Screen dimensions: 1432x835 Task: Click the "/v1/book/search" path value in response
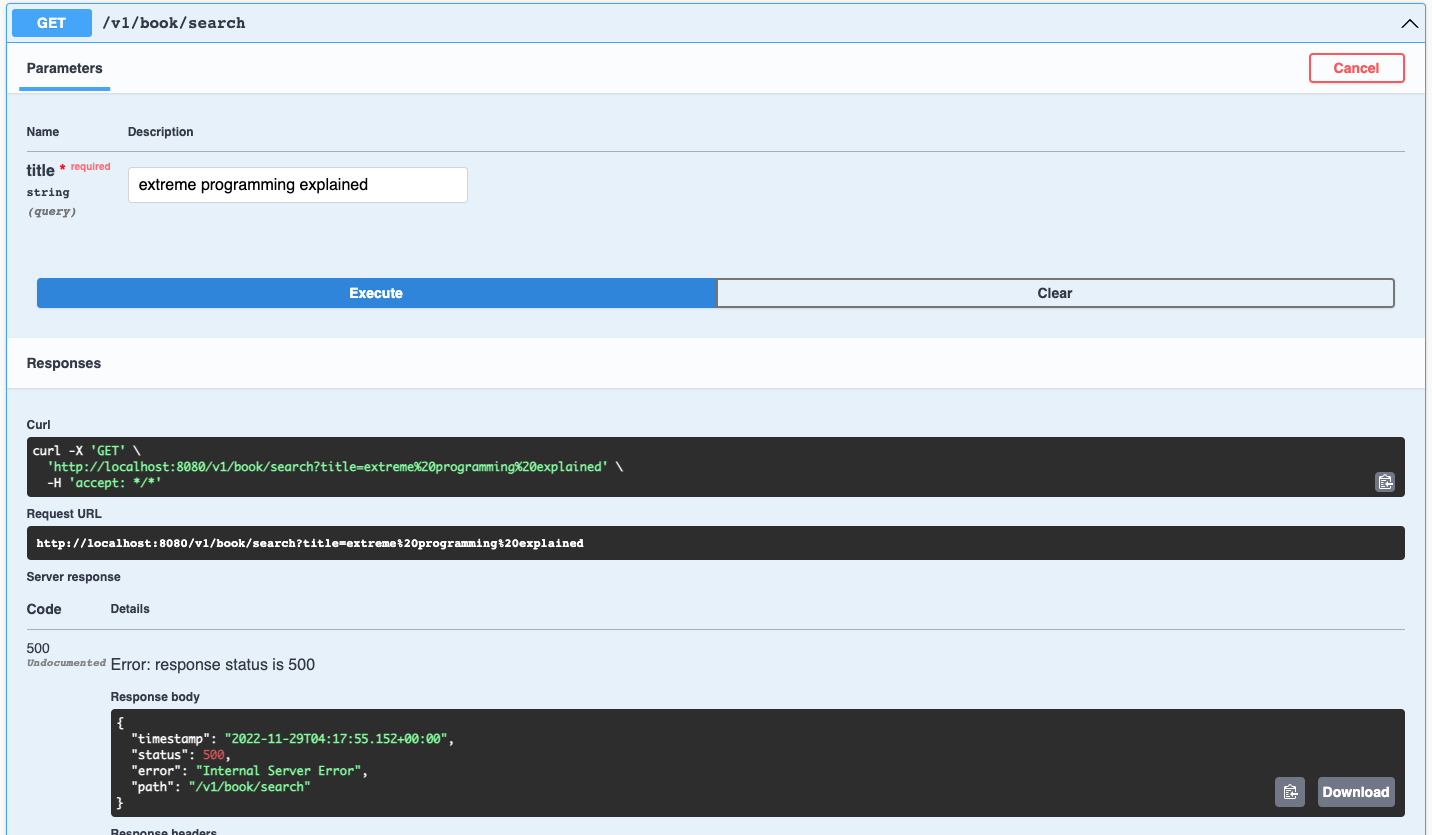(249, 787)
